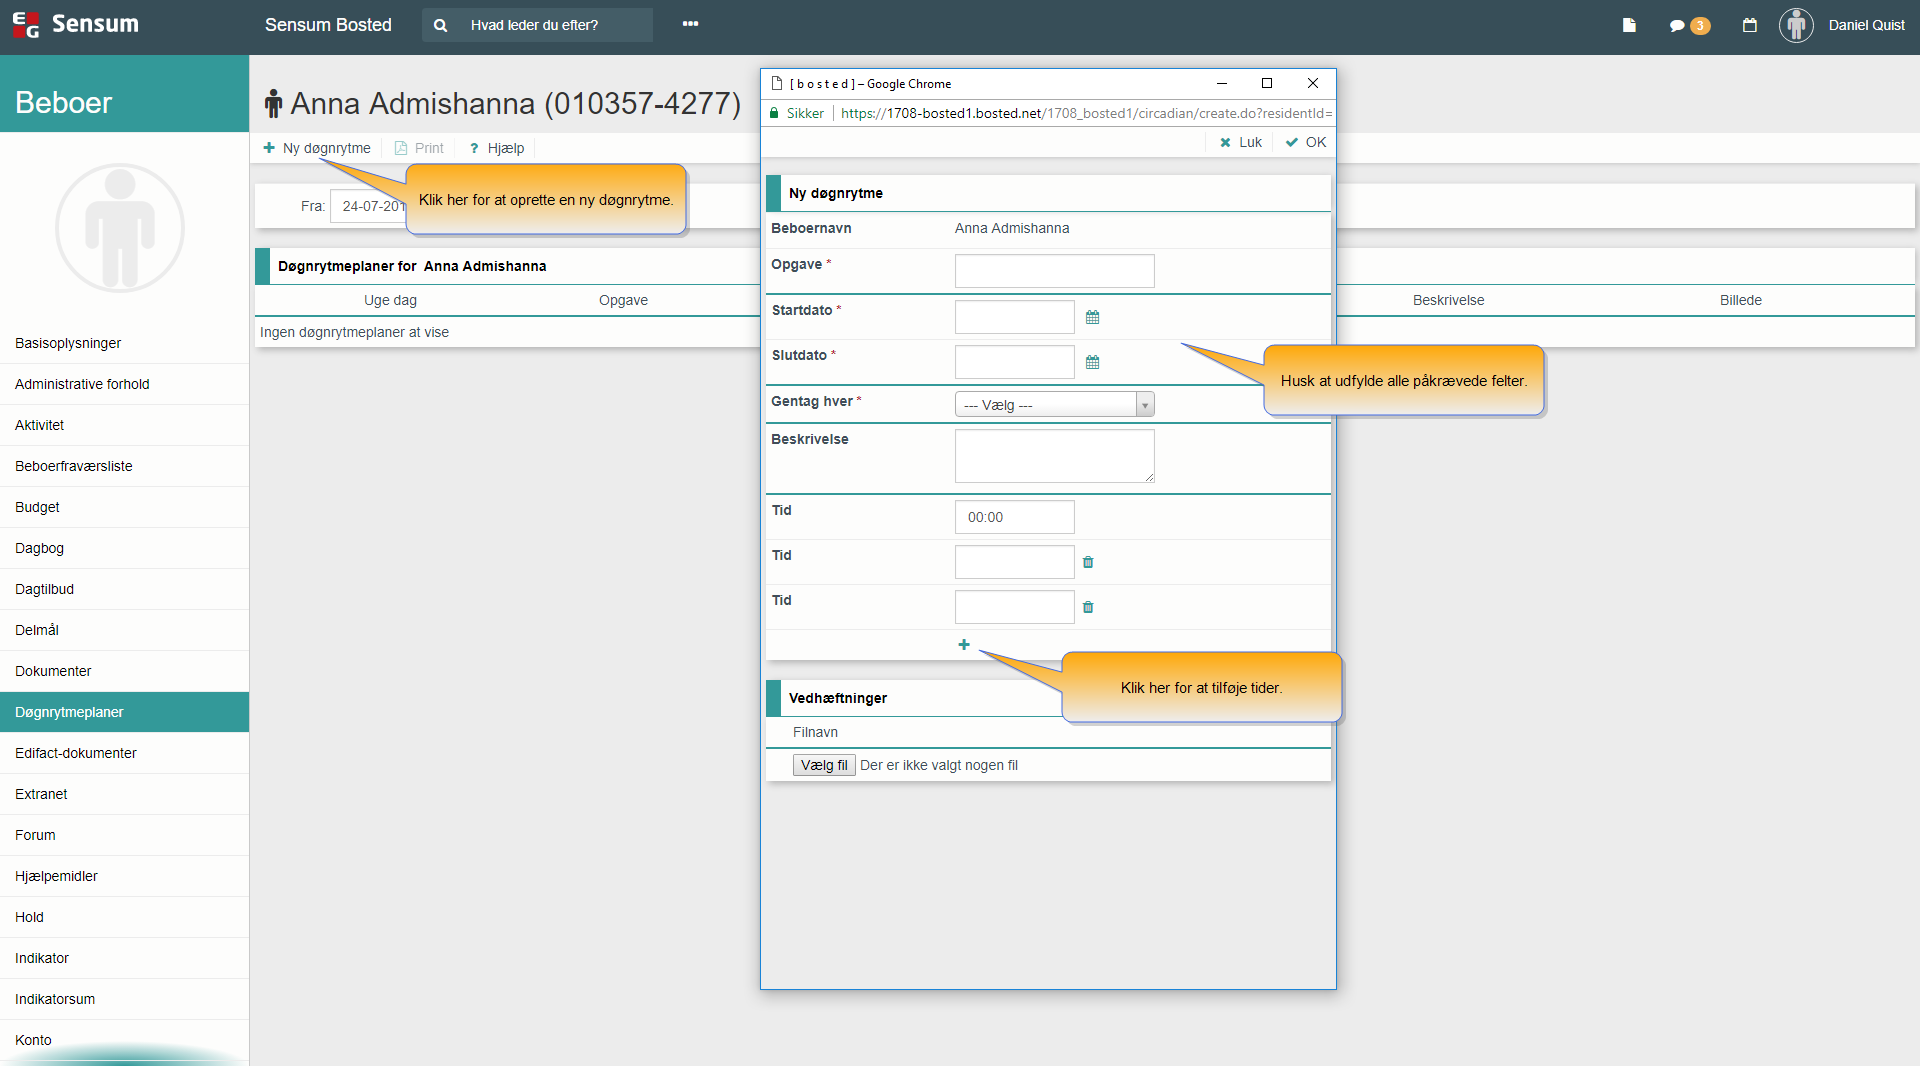Maximize the bosted Chrome popup window
1920x1070 pixels.
point(1266,83)
